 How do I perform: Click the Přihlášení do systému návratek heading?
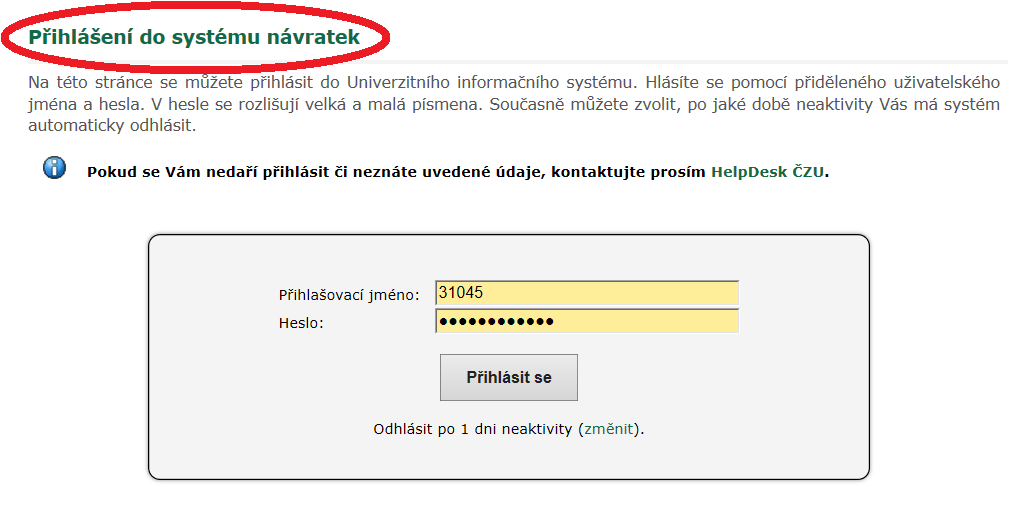tap(194, 37)
